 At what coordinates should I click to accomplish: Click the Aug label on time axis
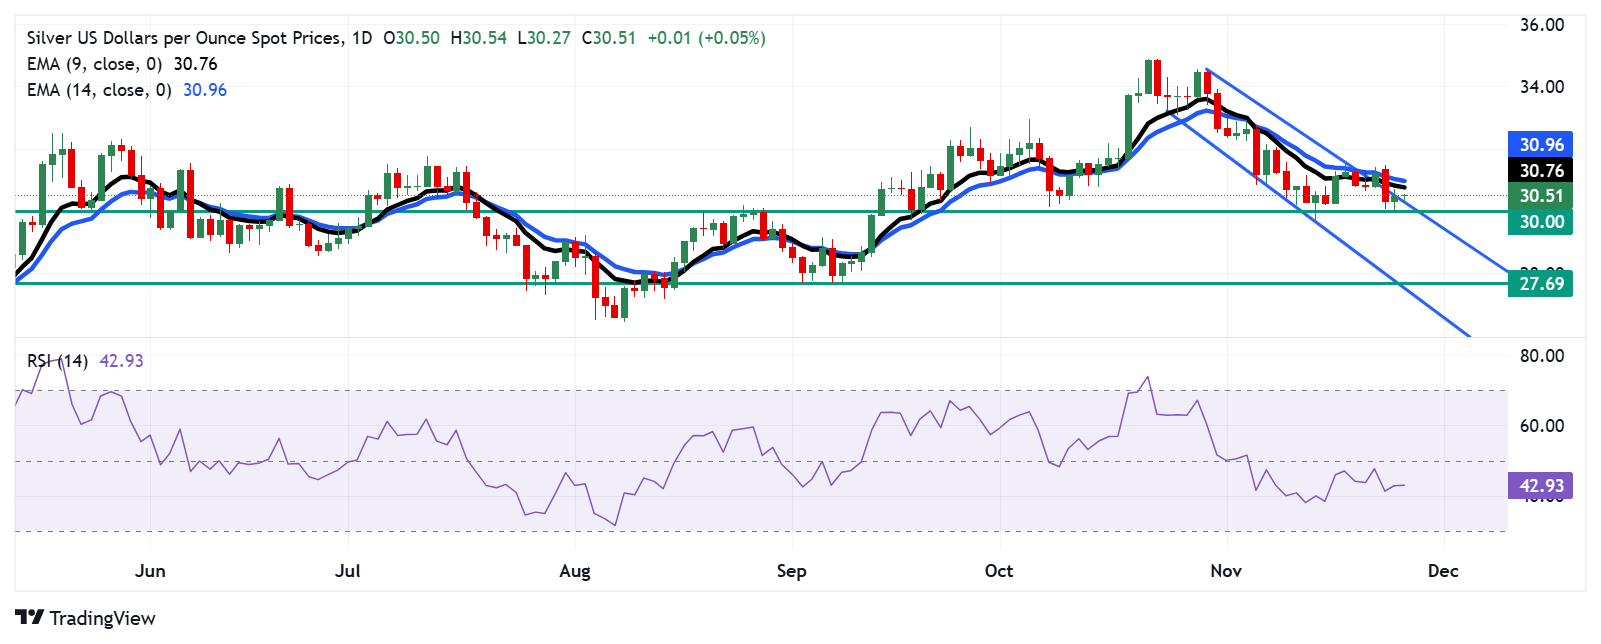pos(575,571)
